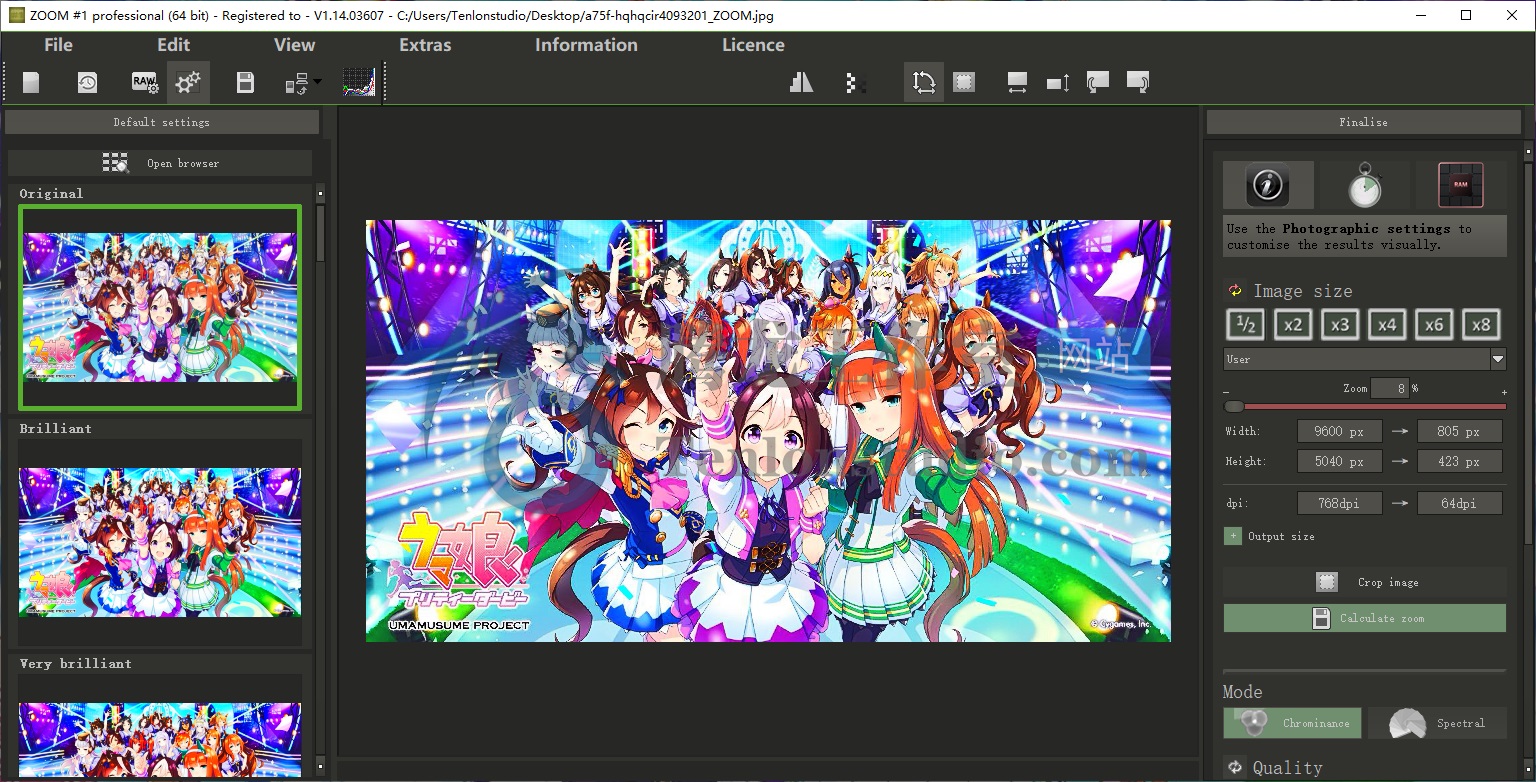The image size is (1536, 782).
Task: Open the Information menu
Action: tap(586, 45)
